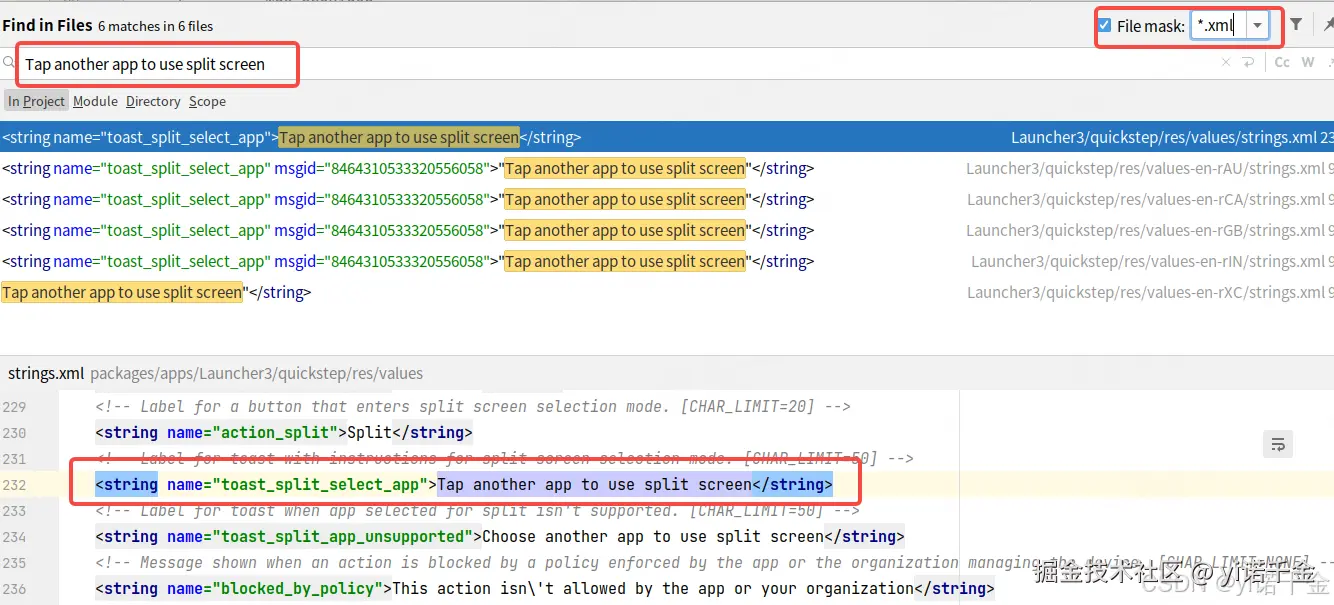Uncheck the File mask checkbox
This screenshot has width=1334, height=605.
point(1104,25)
